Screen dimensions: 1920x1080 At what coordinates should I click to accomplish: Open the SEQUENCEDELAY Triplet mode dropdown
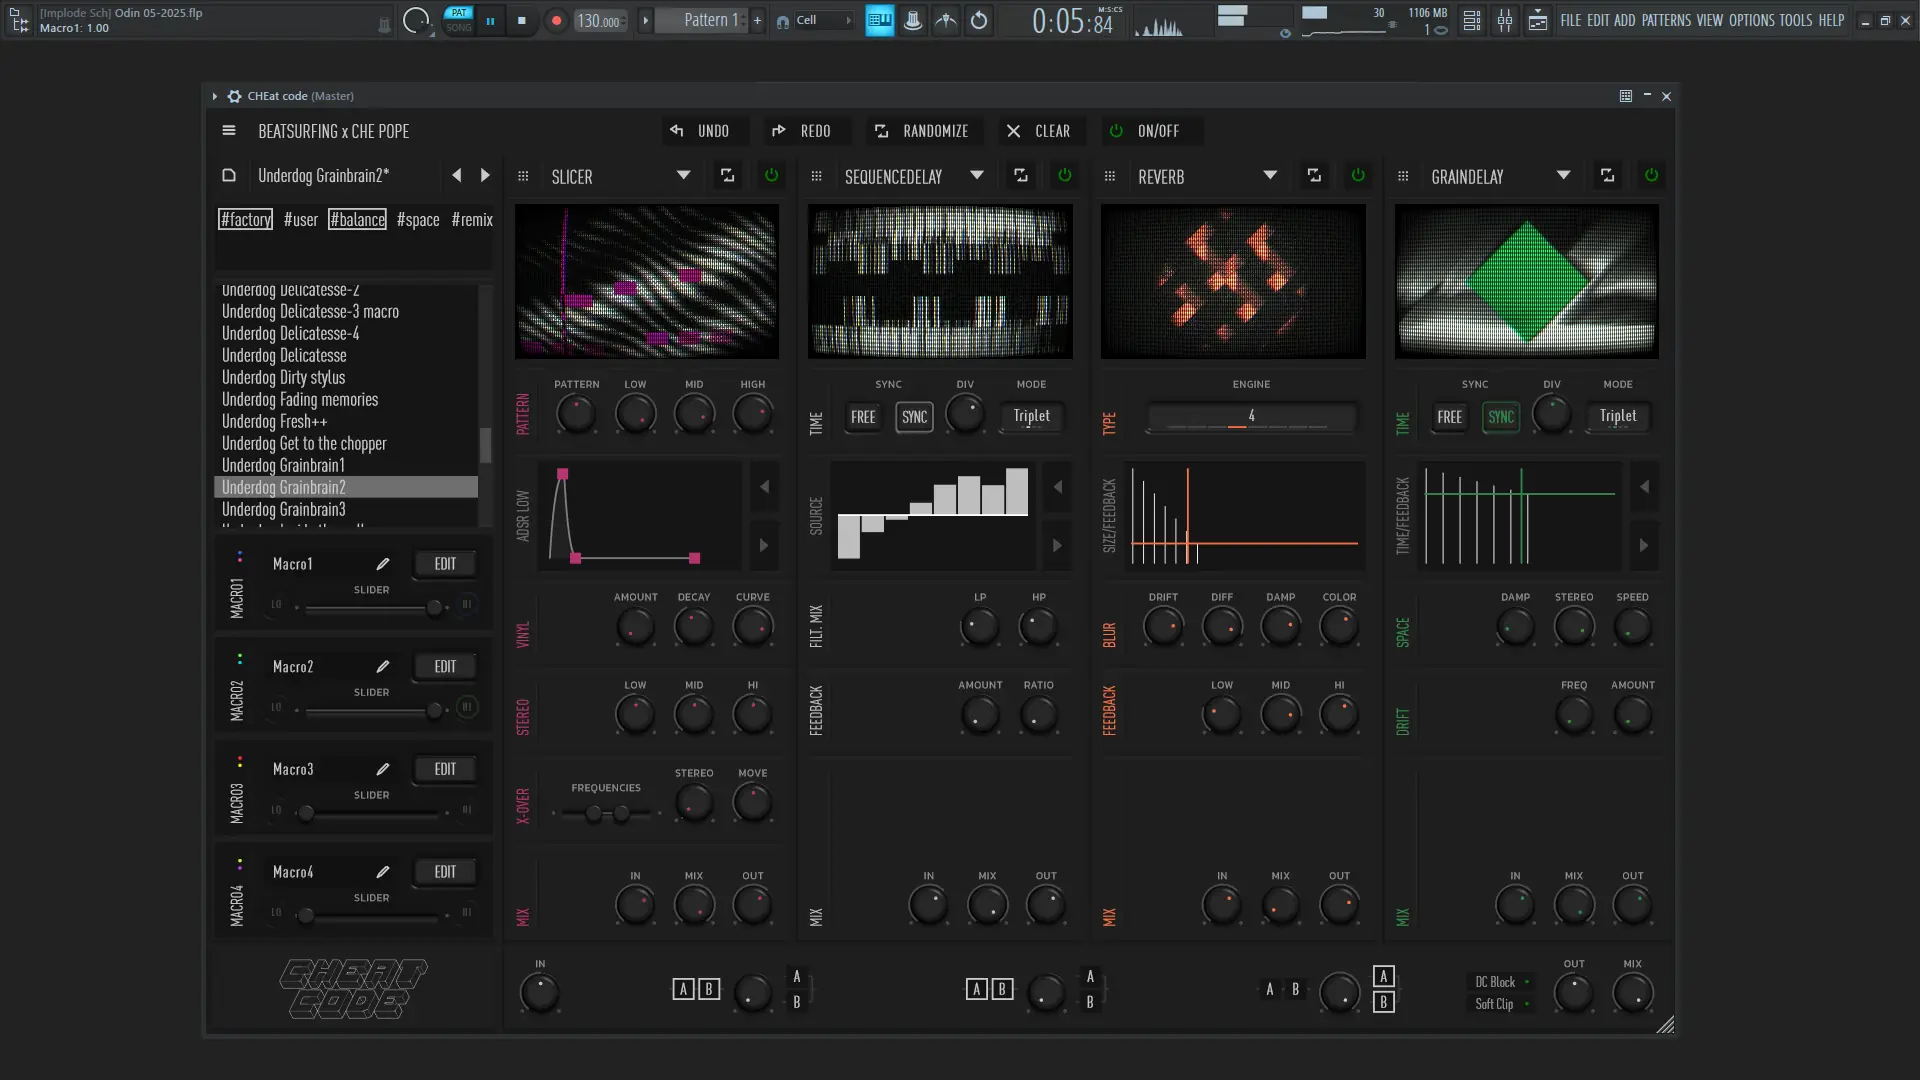(x=1031, y=417)
